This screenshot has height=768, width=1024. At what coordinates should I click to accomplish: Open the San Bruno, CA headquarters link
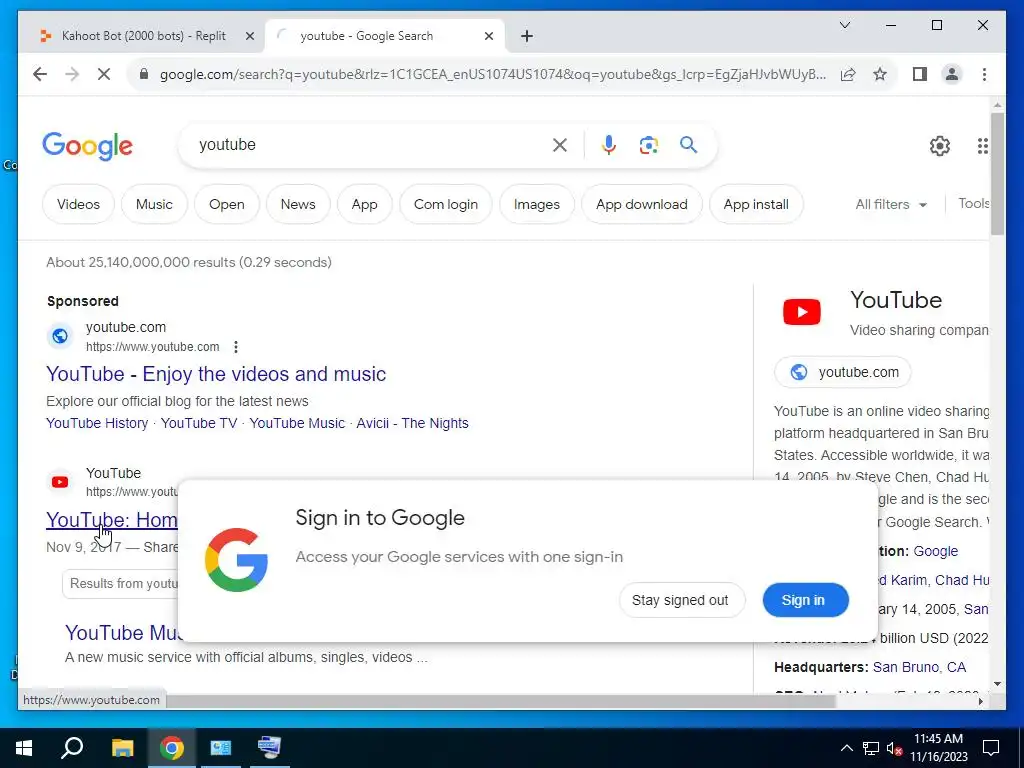919,667
